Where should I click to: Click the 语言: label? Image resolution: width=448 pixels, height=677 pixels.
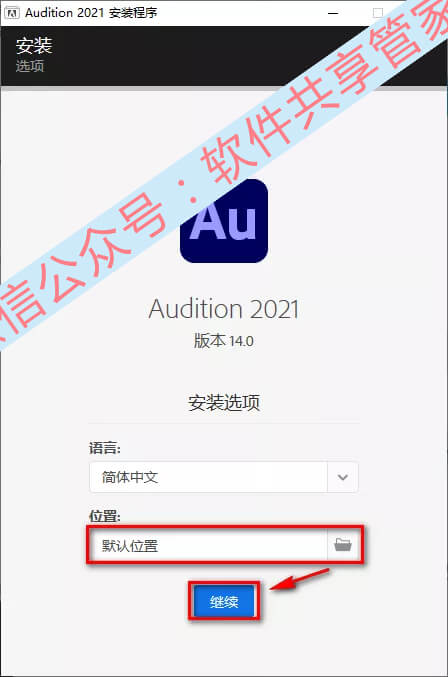coord(105,448)
